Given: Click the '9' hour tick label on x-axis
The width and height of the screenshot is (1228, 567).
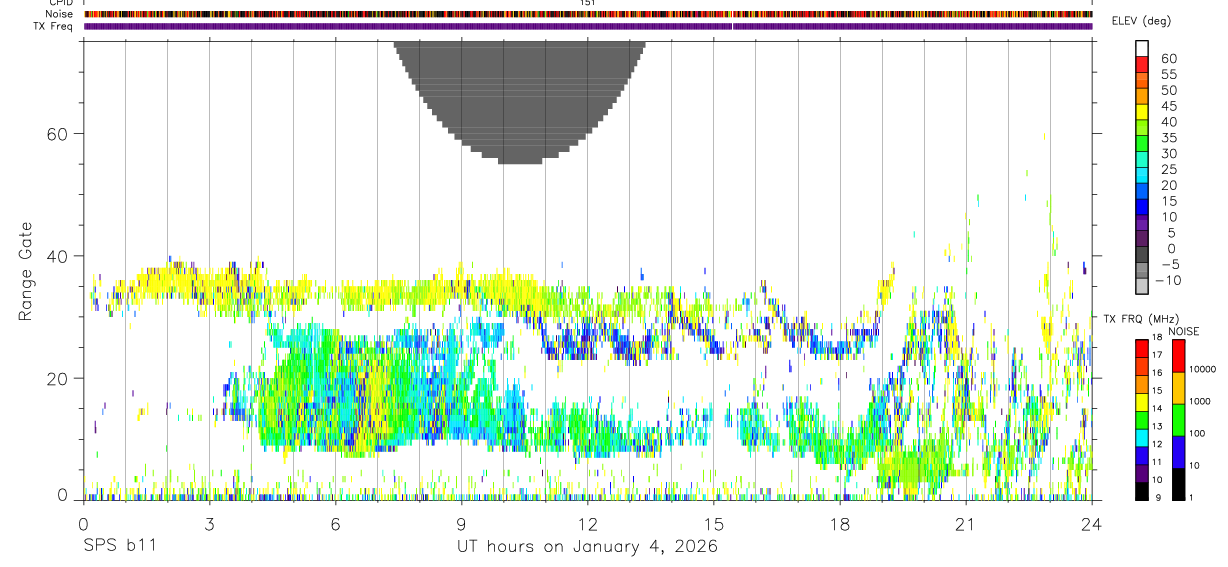Looking at the screenshot, I should (461, 524).
